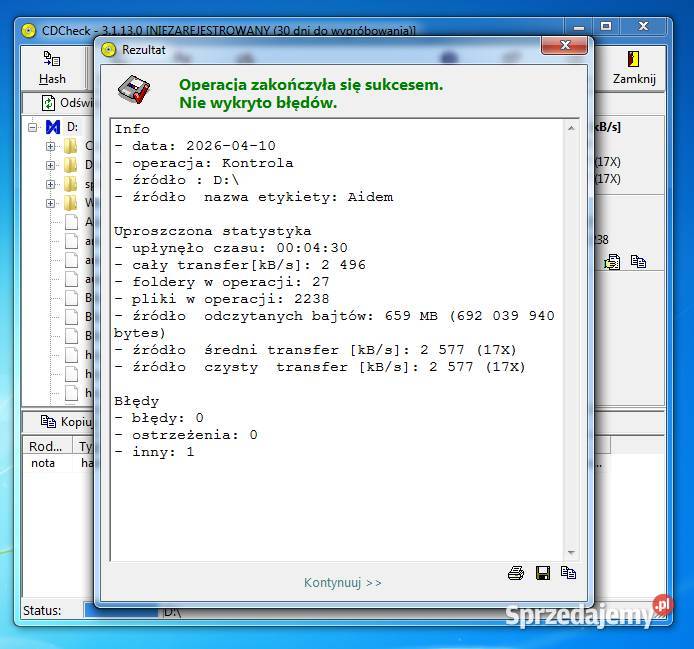
Task: Click the copy icon in the right panel
Action: [638, 262]
